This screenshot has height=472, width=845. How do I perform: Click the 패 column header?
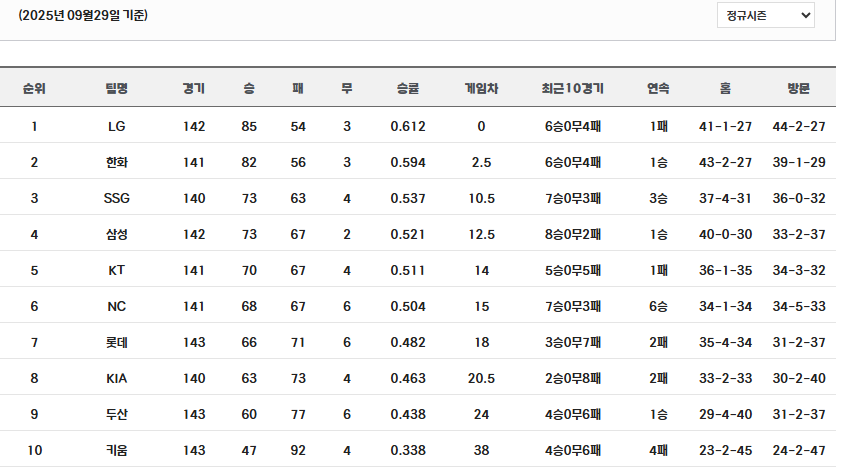[298, 88]
